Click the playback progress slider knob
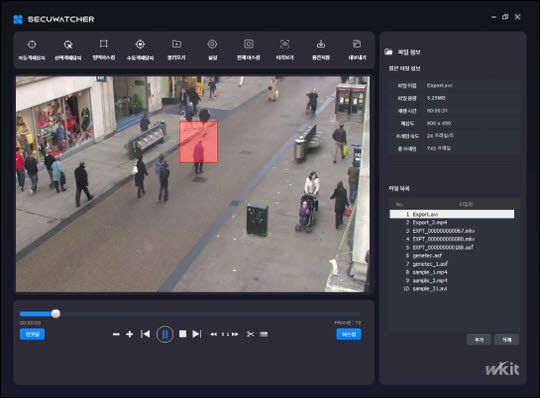540x398 pixels. tap(56, 314)
